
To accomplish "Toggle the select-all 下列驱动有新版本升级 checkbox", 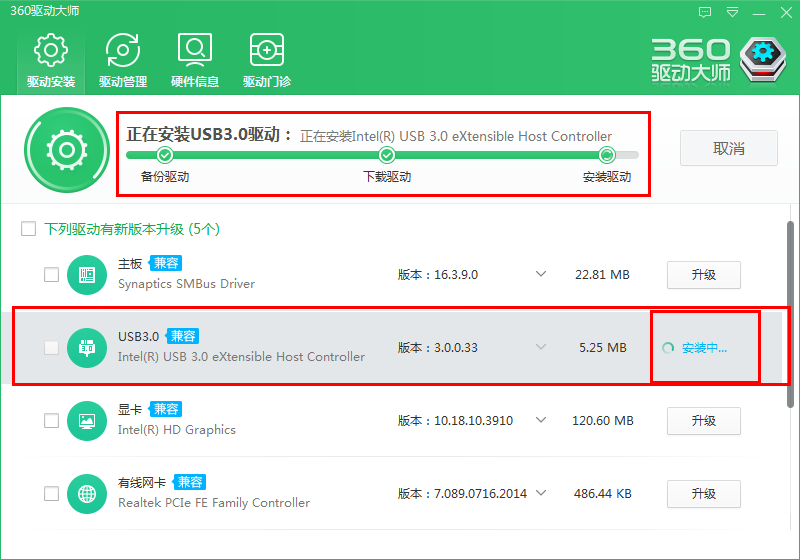I will point(29,228).
